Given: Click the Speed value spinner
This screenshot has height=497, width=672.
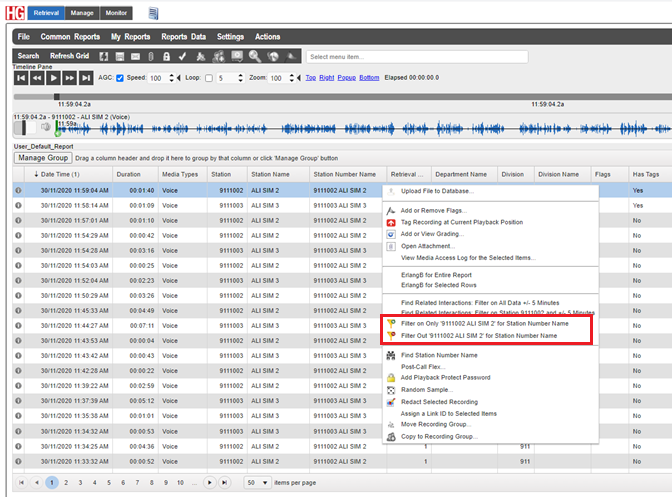Looking at the screenshot, I should 171,78.
